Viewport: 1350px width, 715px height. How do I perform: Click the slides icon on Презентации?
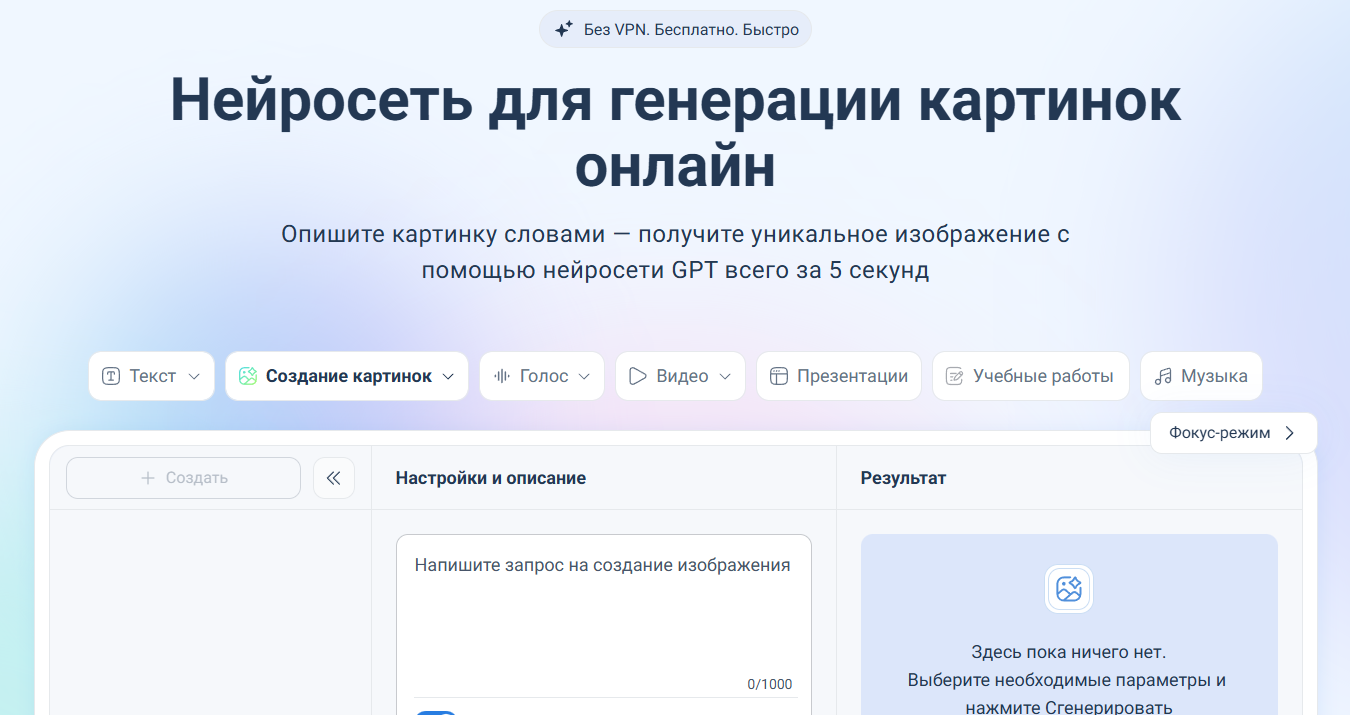(779, 376)
